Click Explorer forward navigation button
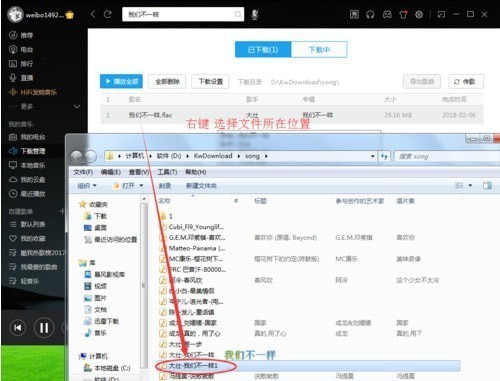This screenshot has width=500, height=381. [90, 156]
